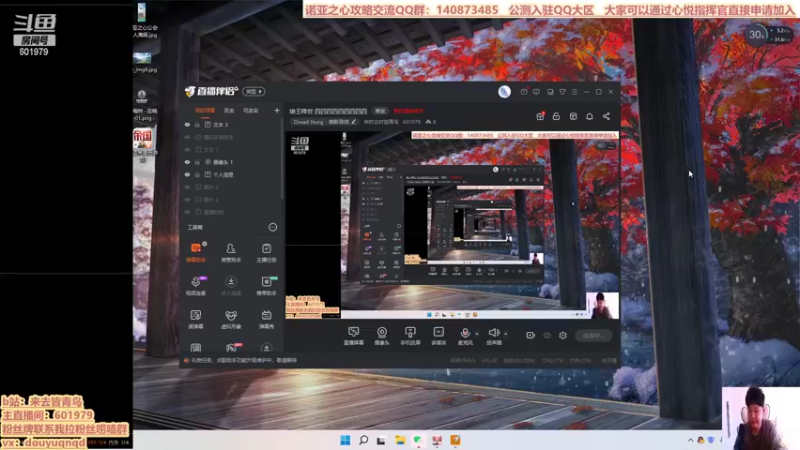The image size is (800, 450).
Task: Open taskbar search magnifier
Action: tap(363, 440)
